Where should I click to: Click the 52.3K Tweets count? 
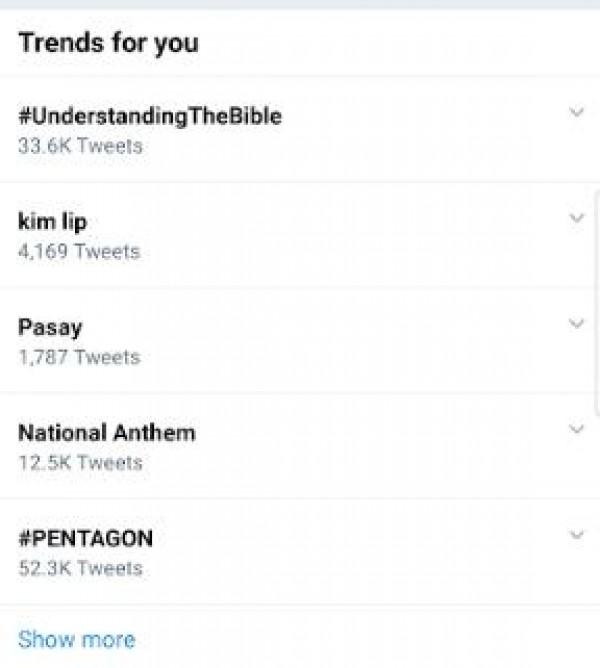(81, 568)
